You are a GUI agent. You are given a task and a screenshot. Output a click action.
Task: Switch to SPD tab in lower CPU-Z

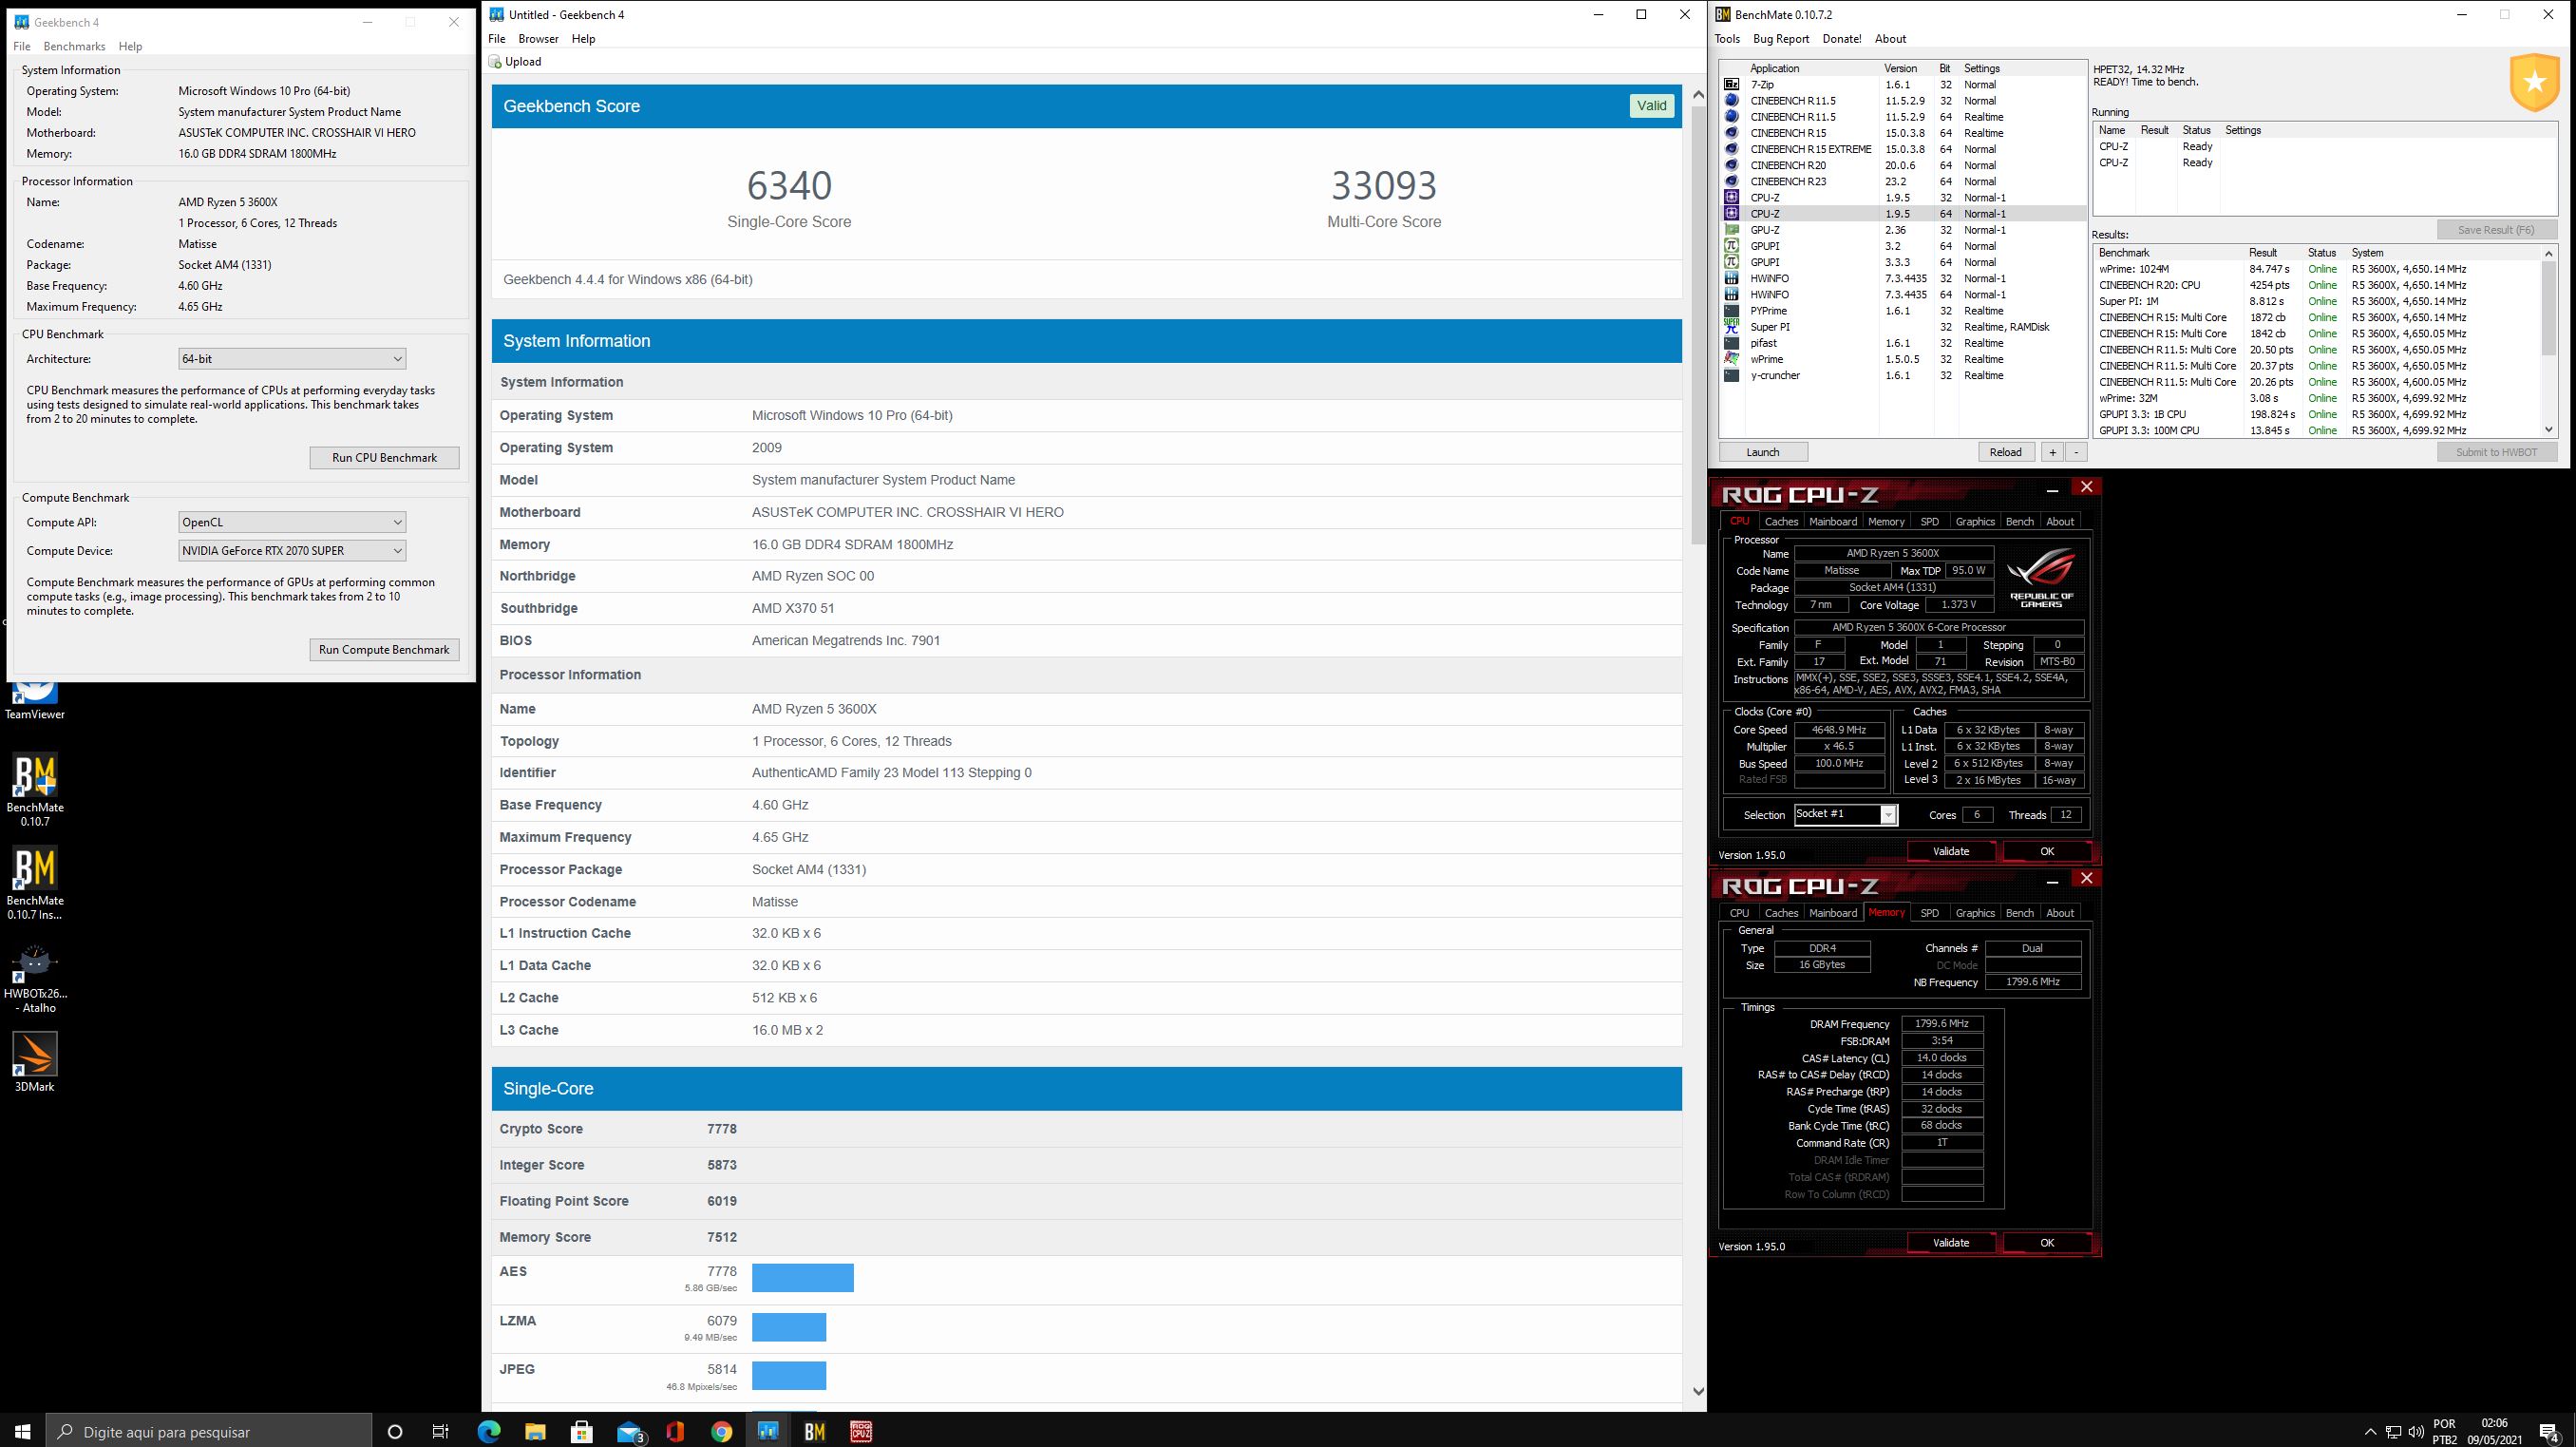point(1929,912)
